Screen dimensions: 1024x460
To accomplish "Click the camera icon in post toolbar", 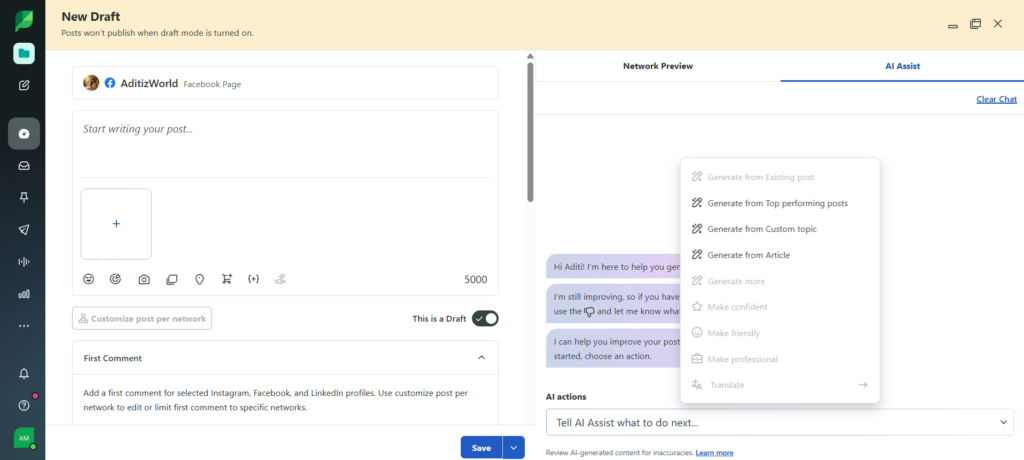I will [144, 279].
